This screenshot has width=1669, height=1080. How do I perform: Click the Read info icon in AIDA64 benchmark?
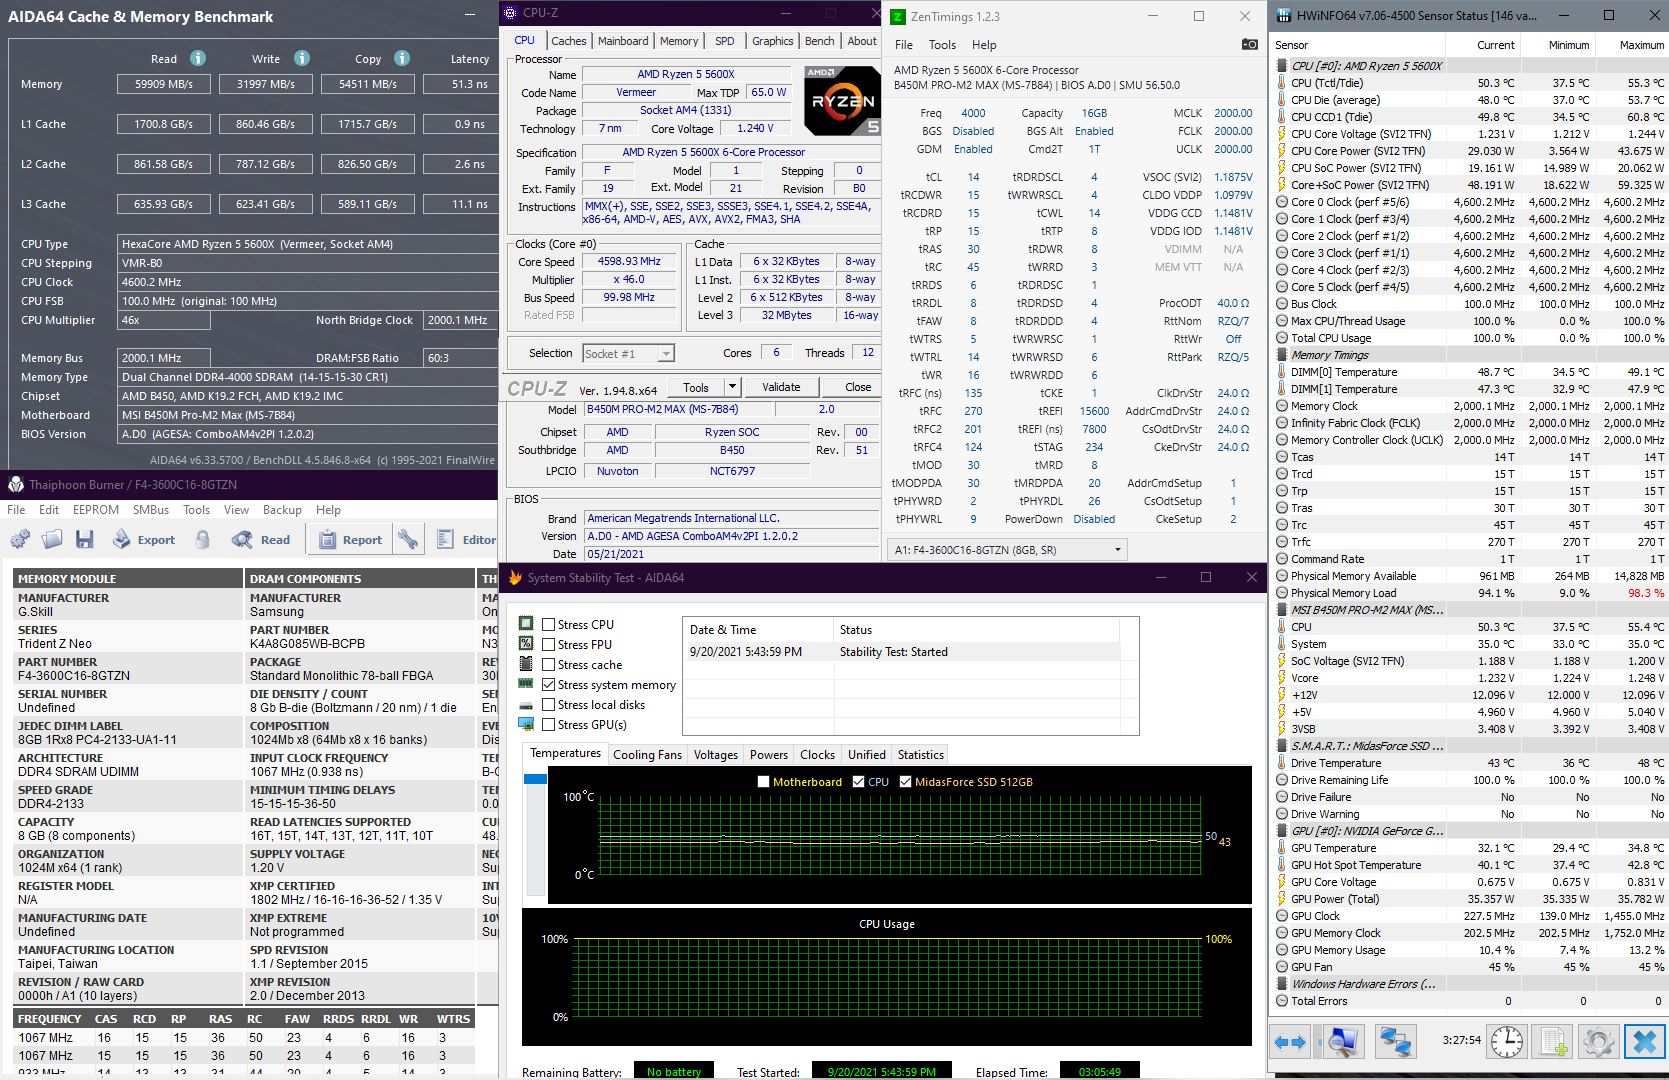[198, 58]
